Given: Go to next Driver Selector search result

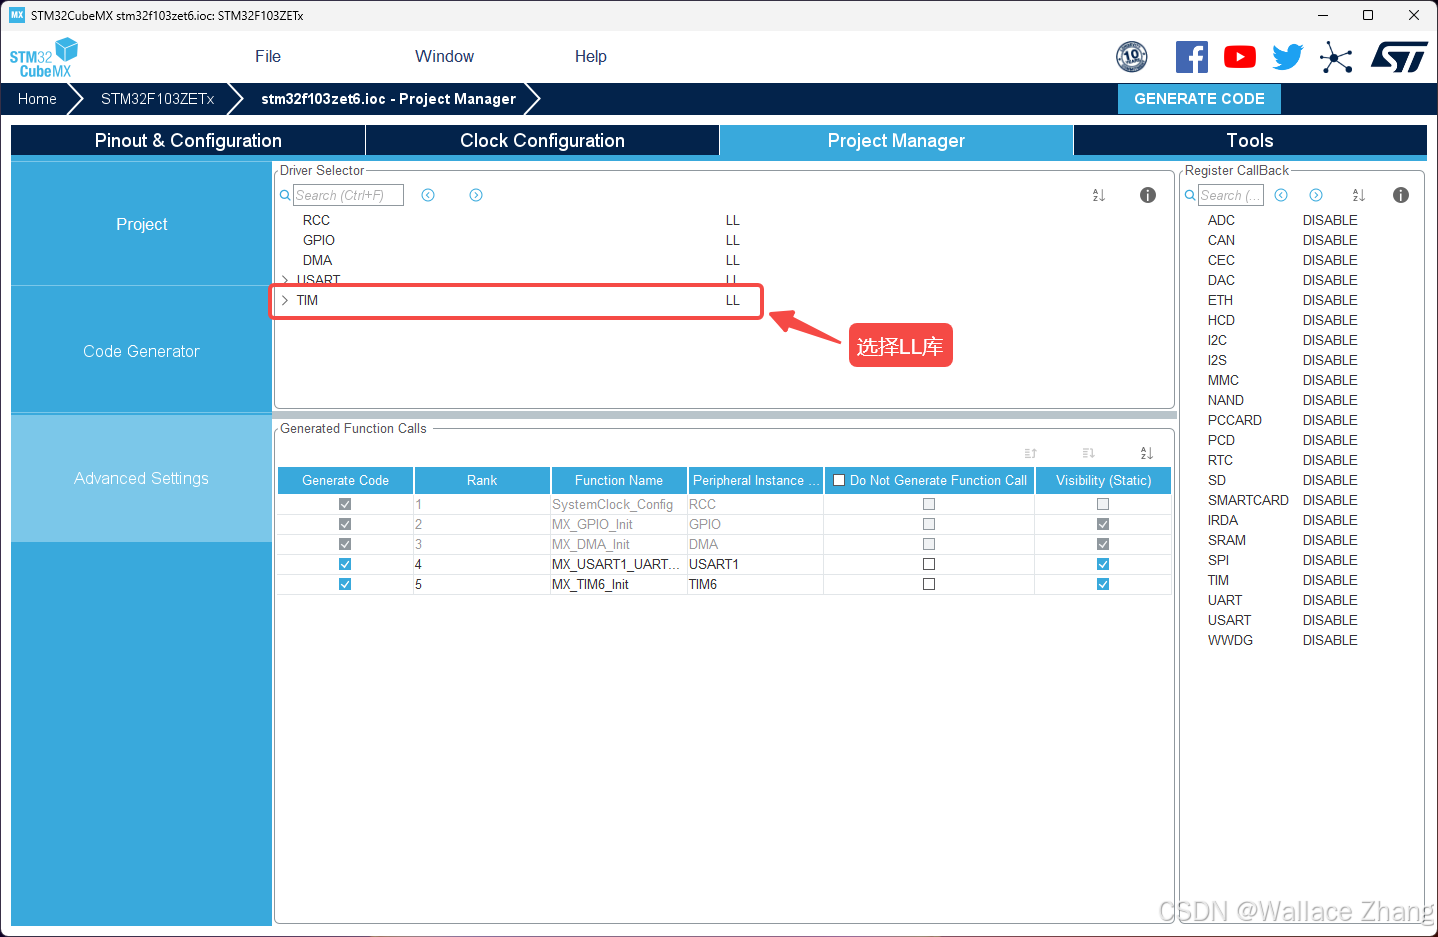Looking at the screenshot, I should point(476,195).
